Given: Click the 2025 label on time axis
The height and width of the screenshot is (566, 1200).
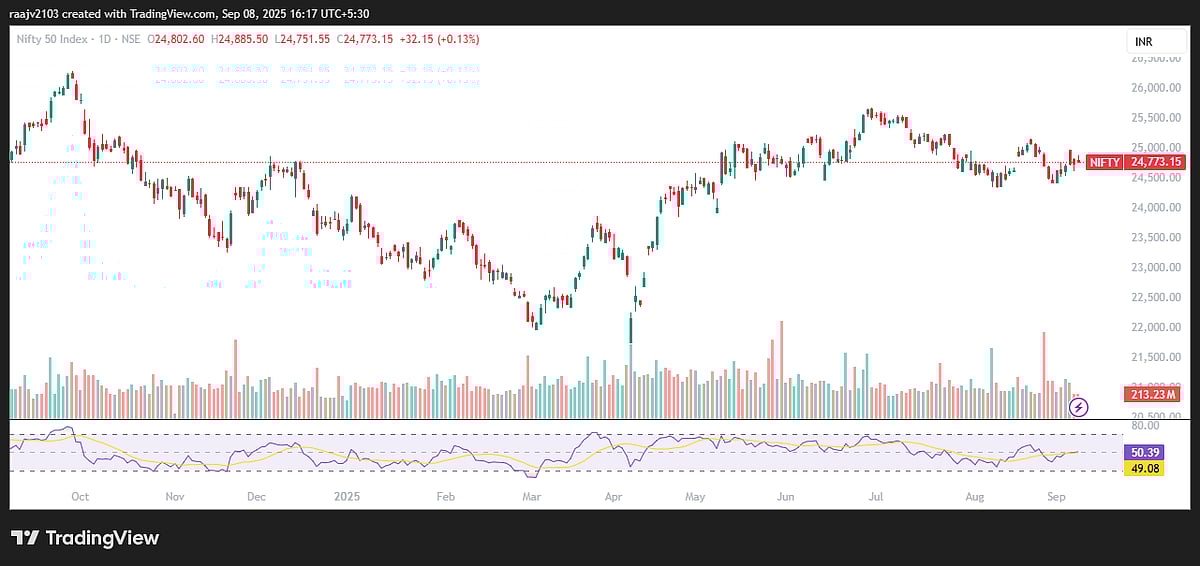Looking at the screenshot, I should pos(347,496).
